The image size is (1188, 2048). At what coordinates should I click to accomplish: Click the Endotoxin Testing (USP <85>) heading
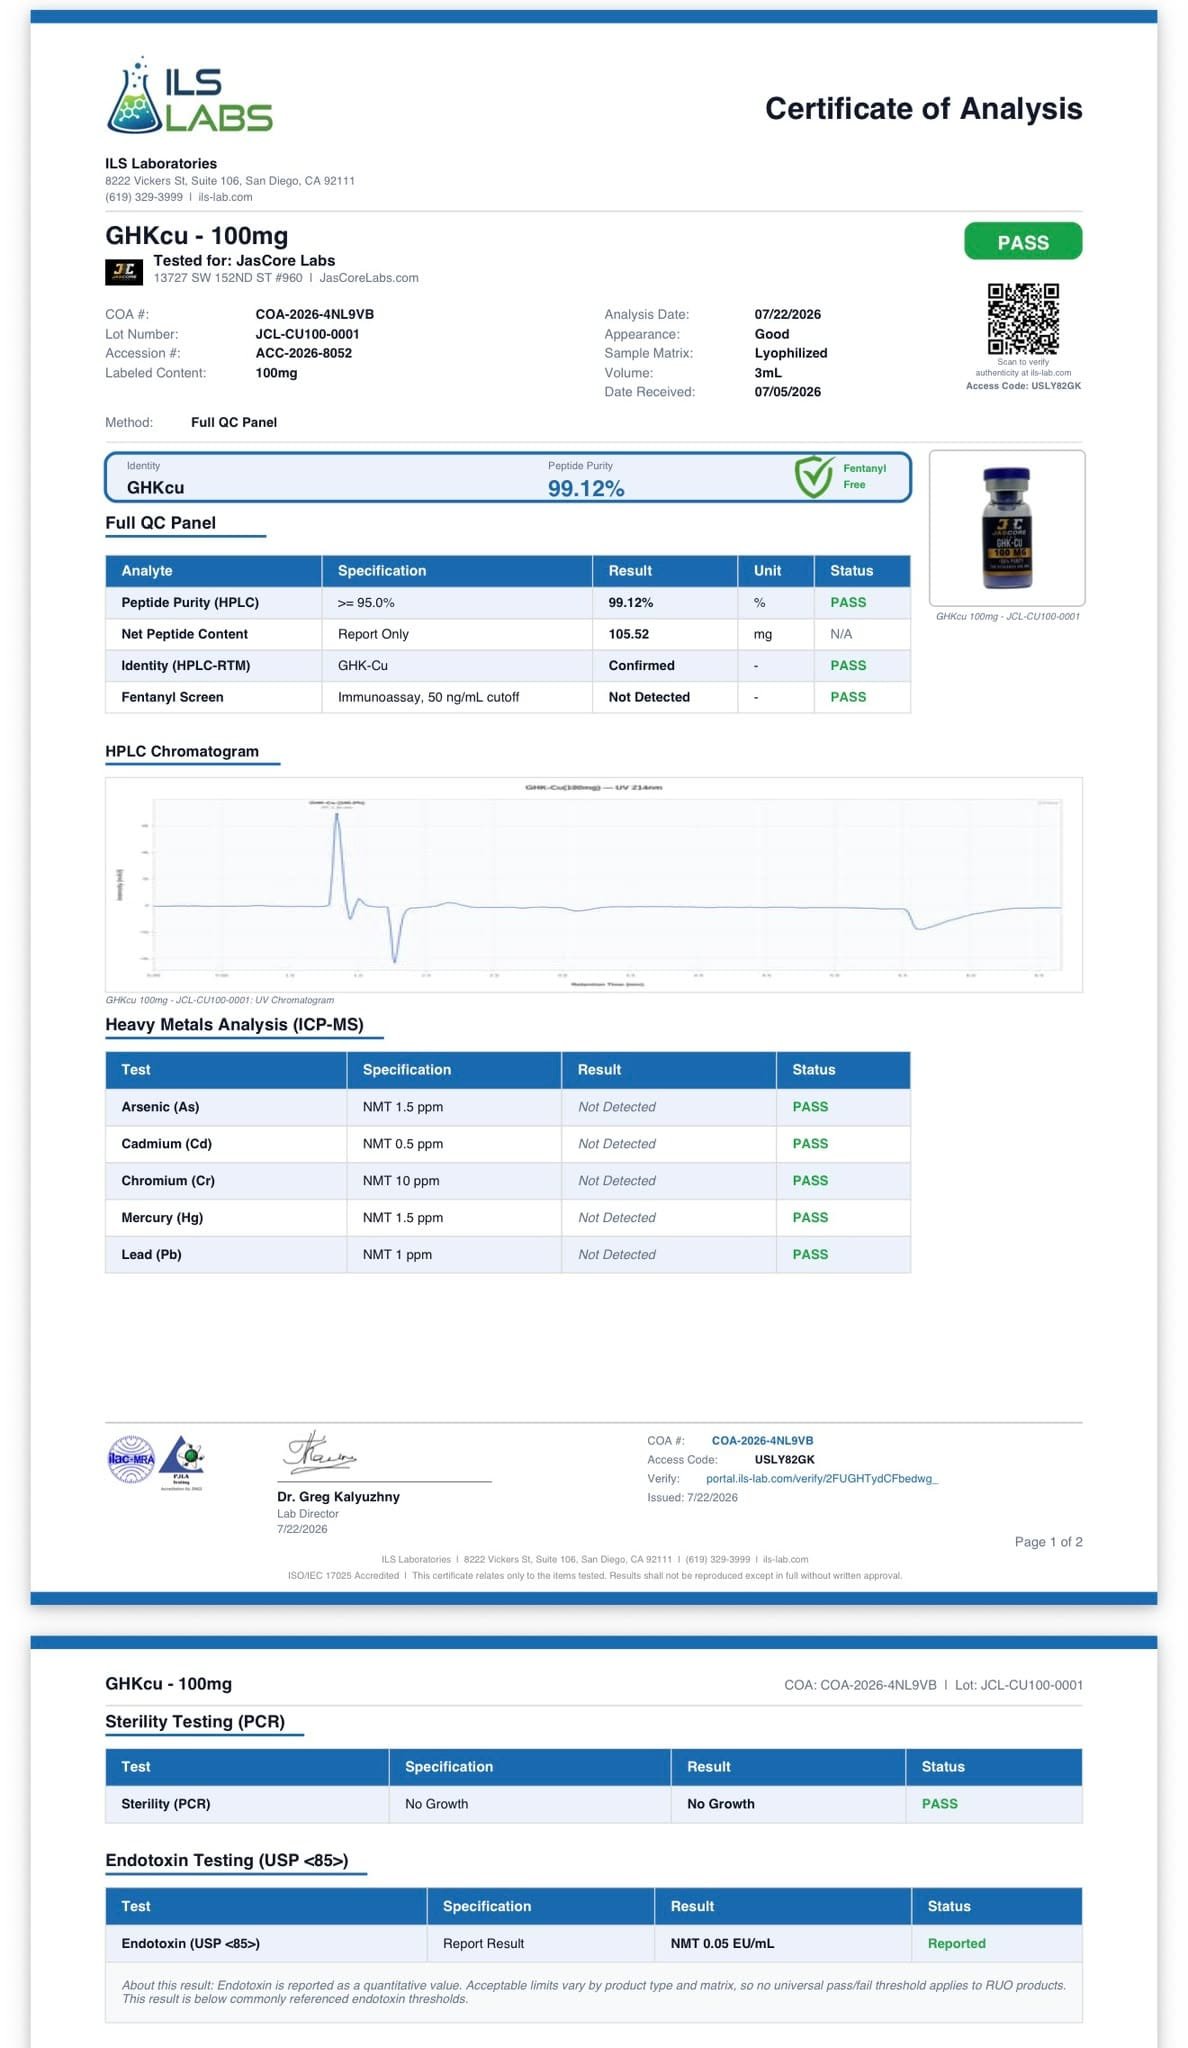[227, 1860]
